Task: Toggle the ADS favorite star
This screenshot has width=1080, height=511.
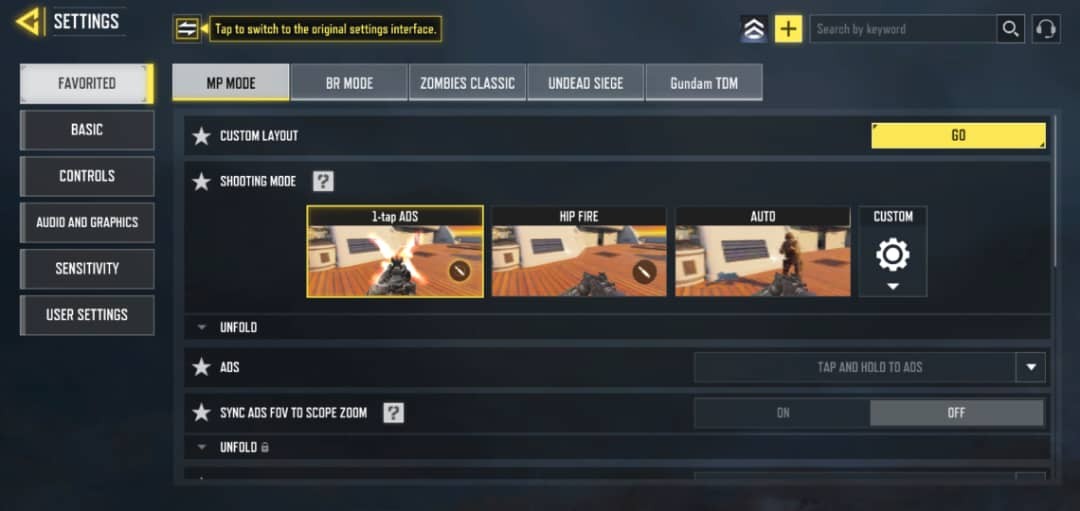Action: (201, 368)
